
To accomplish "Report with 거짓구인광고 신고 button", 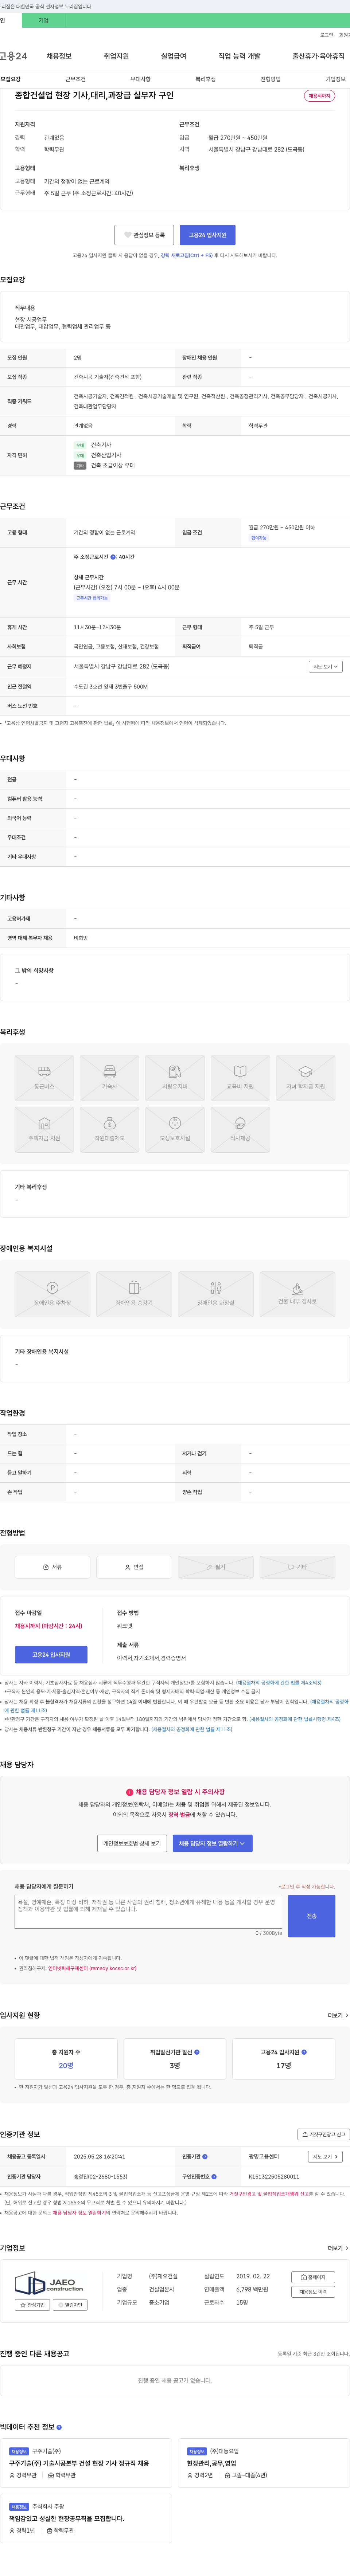I will 324,2134.
